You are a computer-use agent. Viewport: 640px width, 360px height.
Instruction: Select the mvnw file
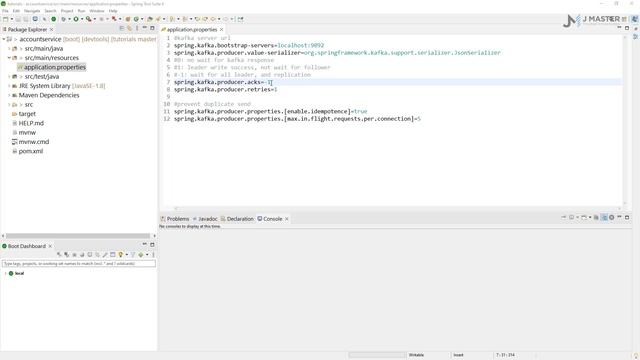click(27, 133)
